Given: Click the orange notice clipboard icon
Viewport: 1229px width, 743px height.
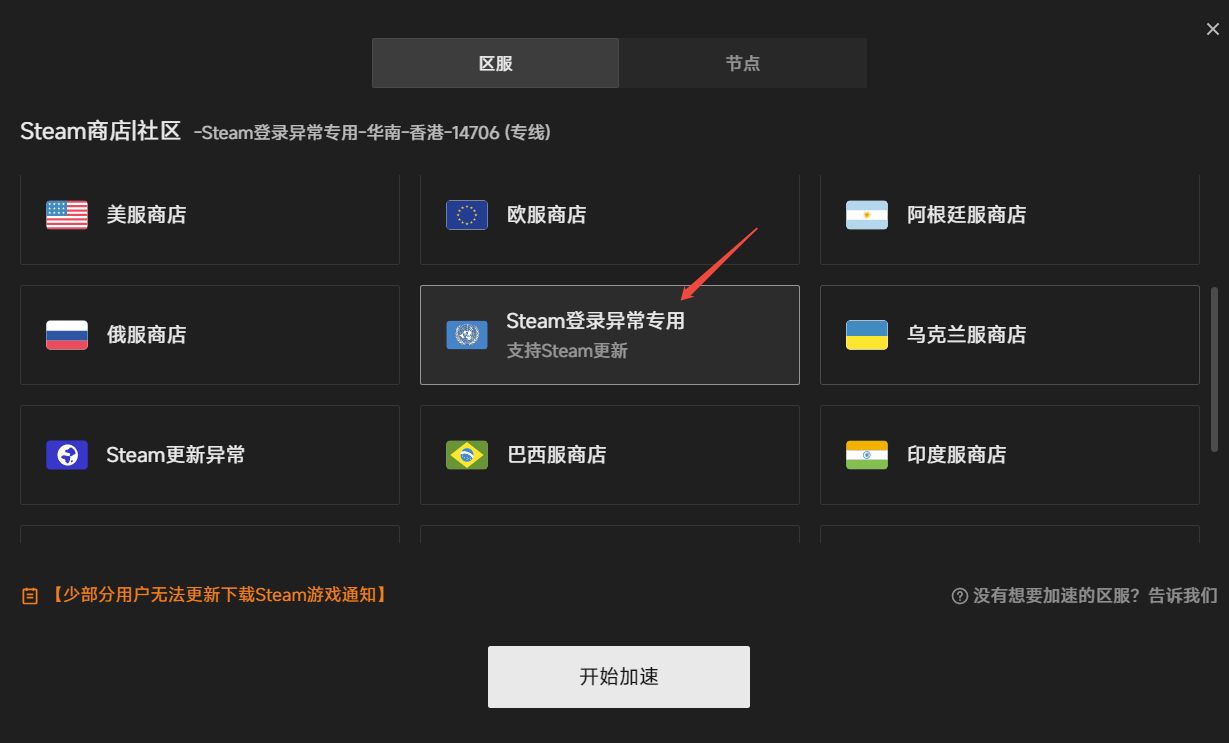Looking at the screenshot, I should pos(30,596).
